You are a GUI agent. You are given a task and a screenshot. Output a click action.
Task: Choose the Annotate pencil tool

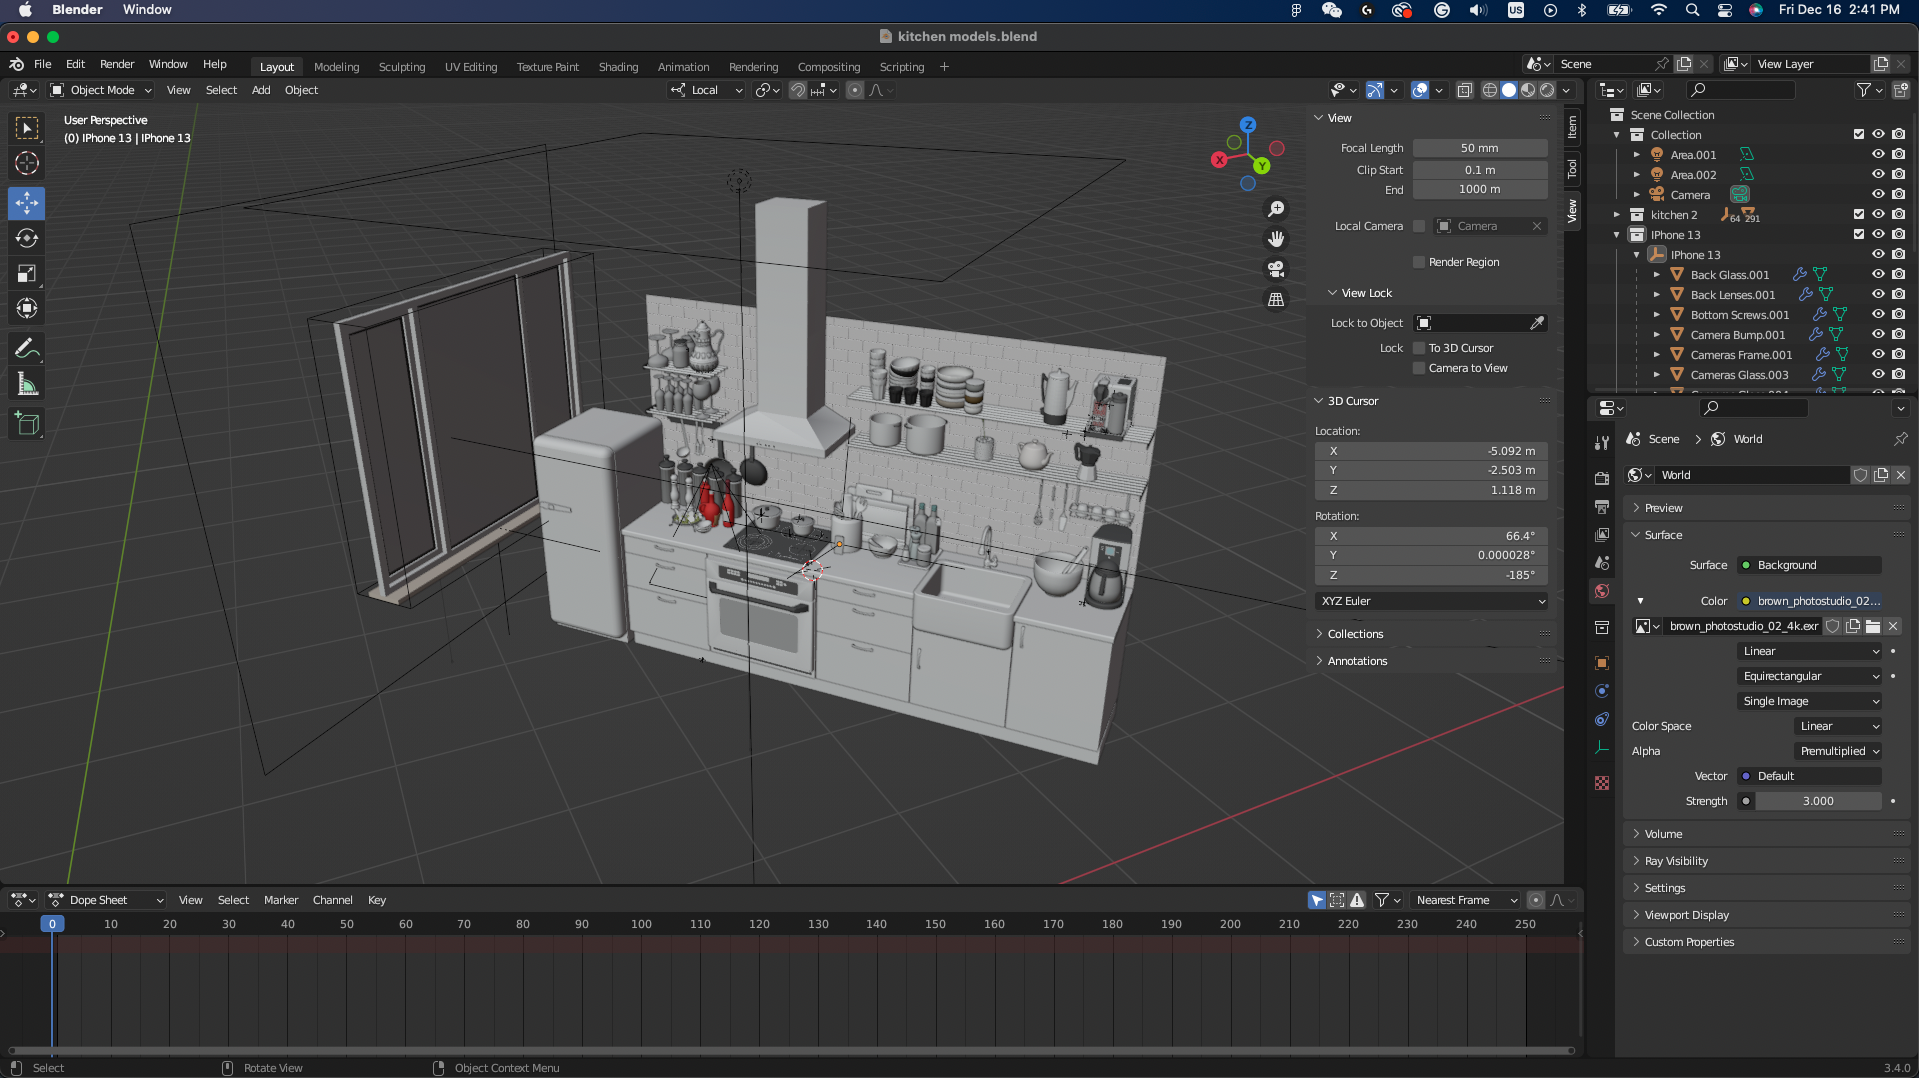(x=27, y=349)
